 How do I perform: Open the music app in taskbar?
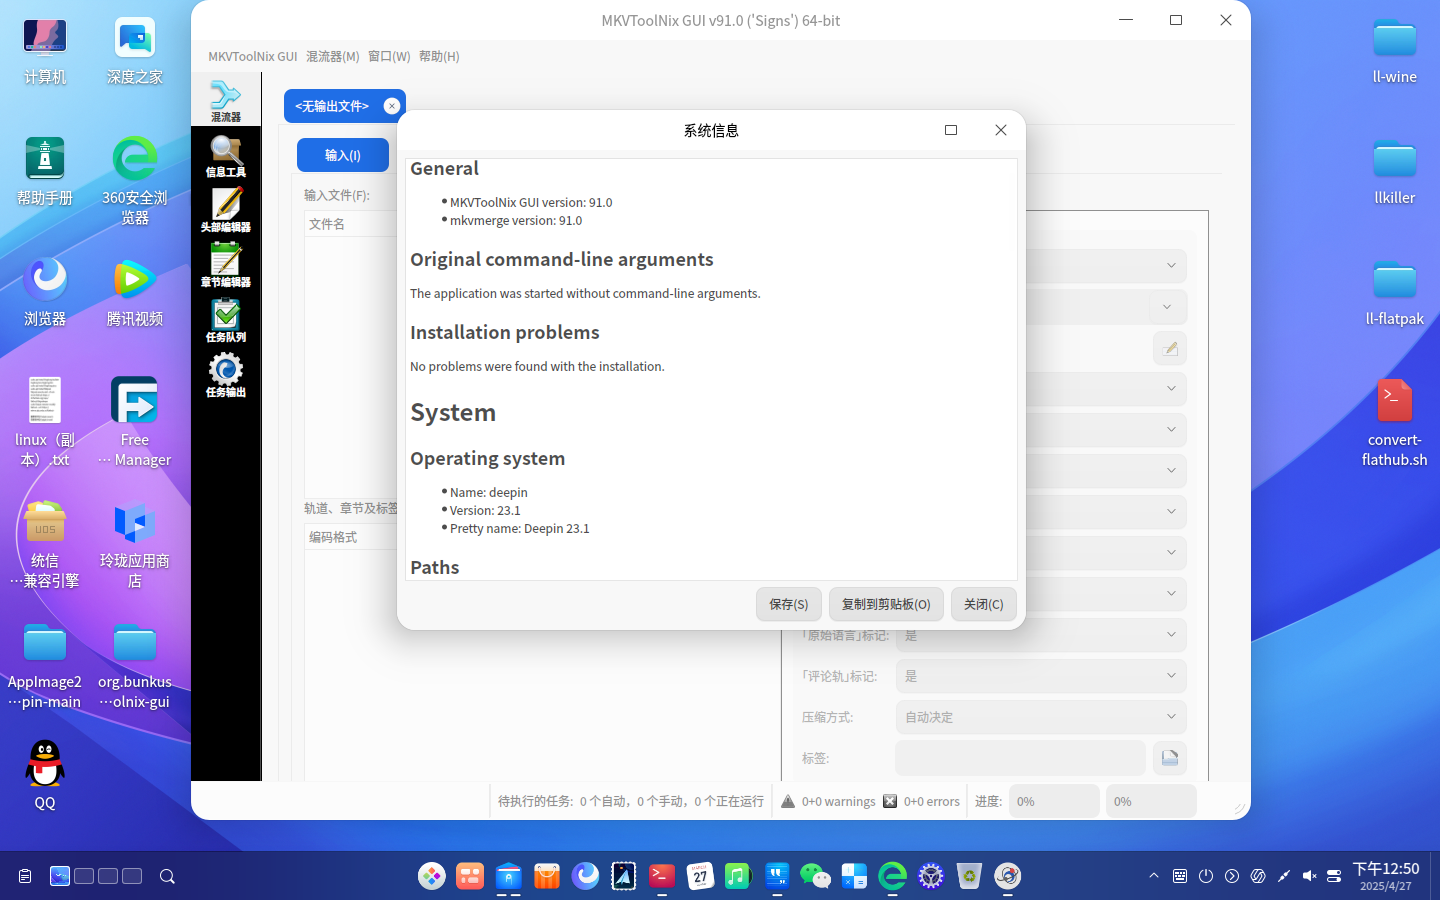pos(738,876)
